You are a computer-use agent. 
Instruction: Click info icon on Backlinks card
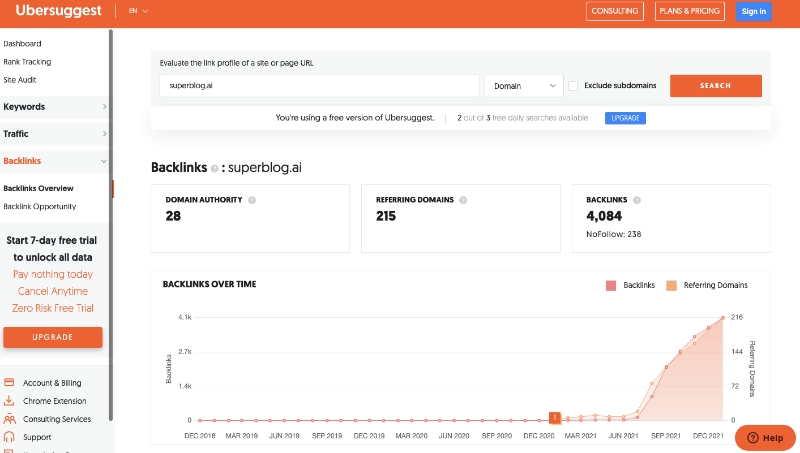637,200
